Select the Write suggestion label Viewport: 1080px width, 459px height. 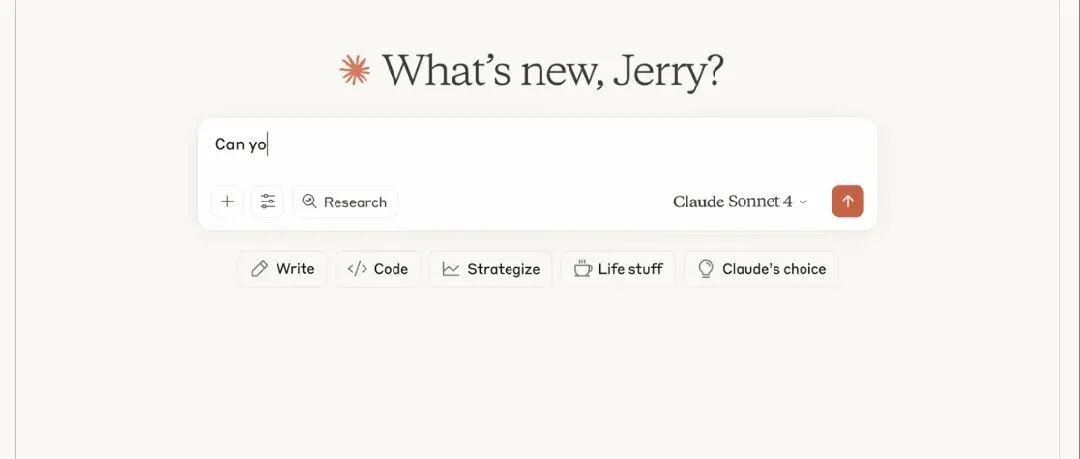point(295,269)
